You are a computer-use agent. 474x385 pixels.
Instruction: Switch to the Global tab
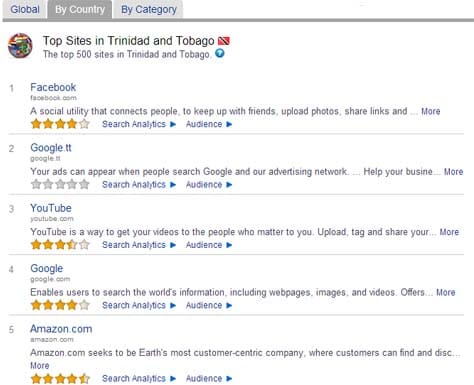point(25,9)
